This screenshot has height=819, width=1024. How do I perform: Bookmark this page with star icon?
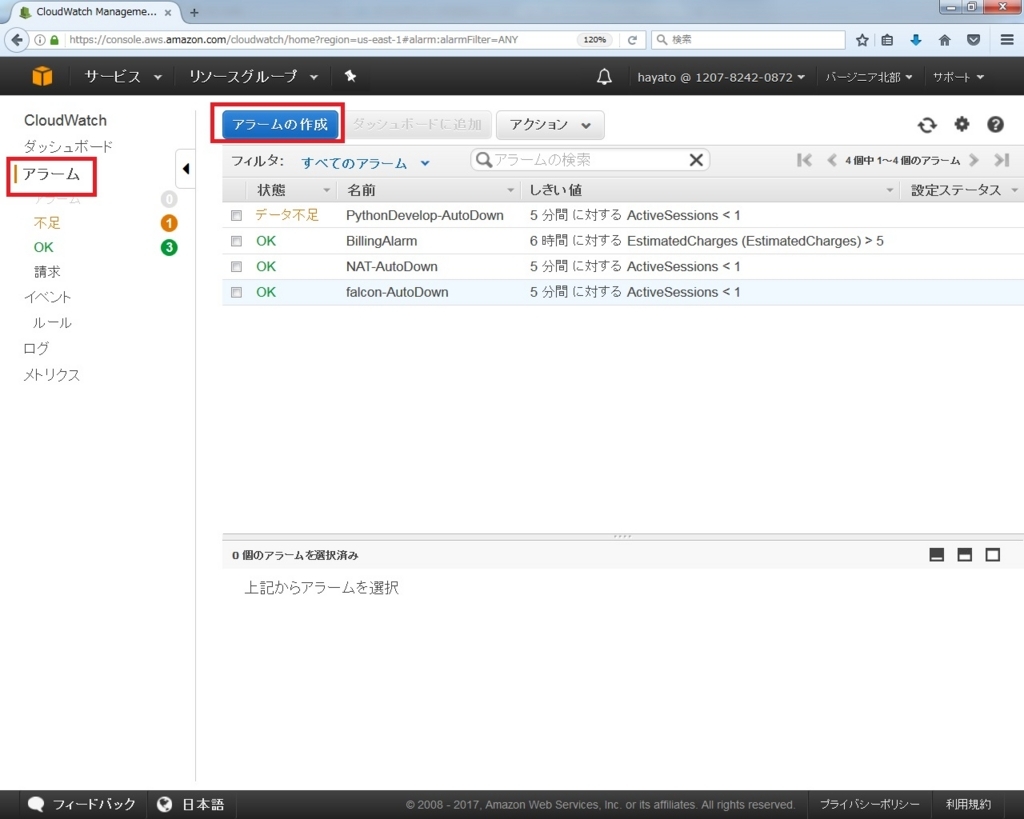862,40
